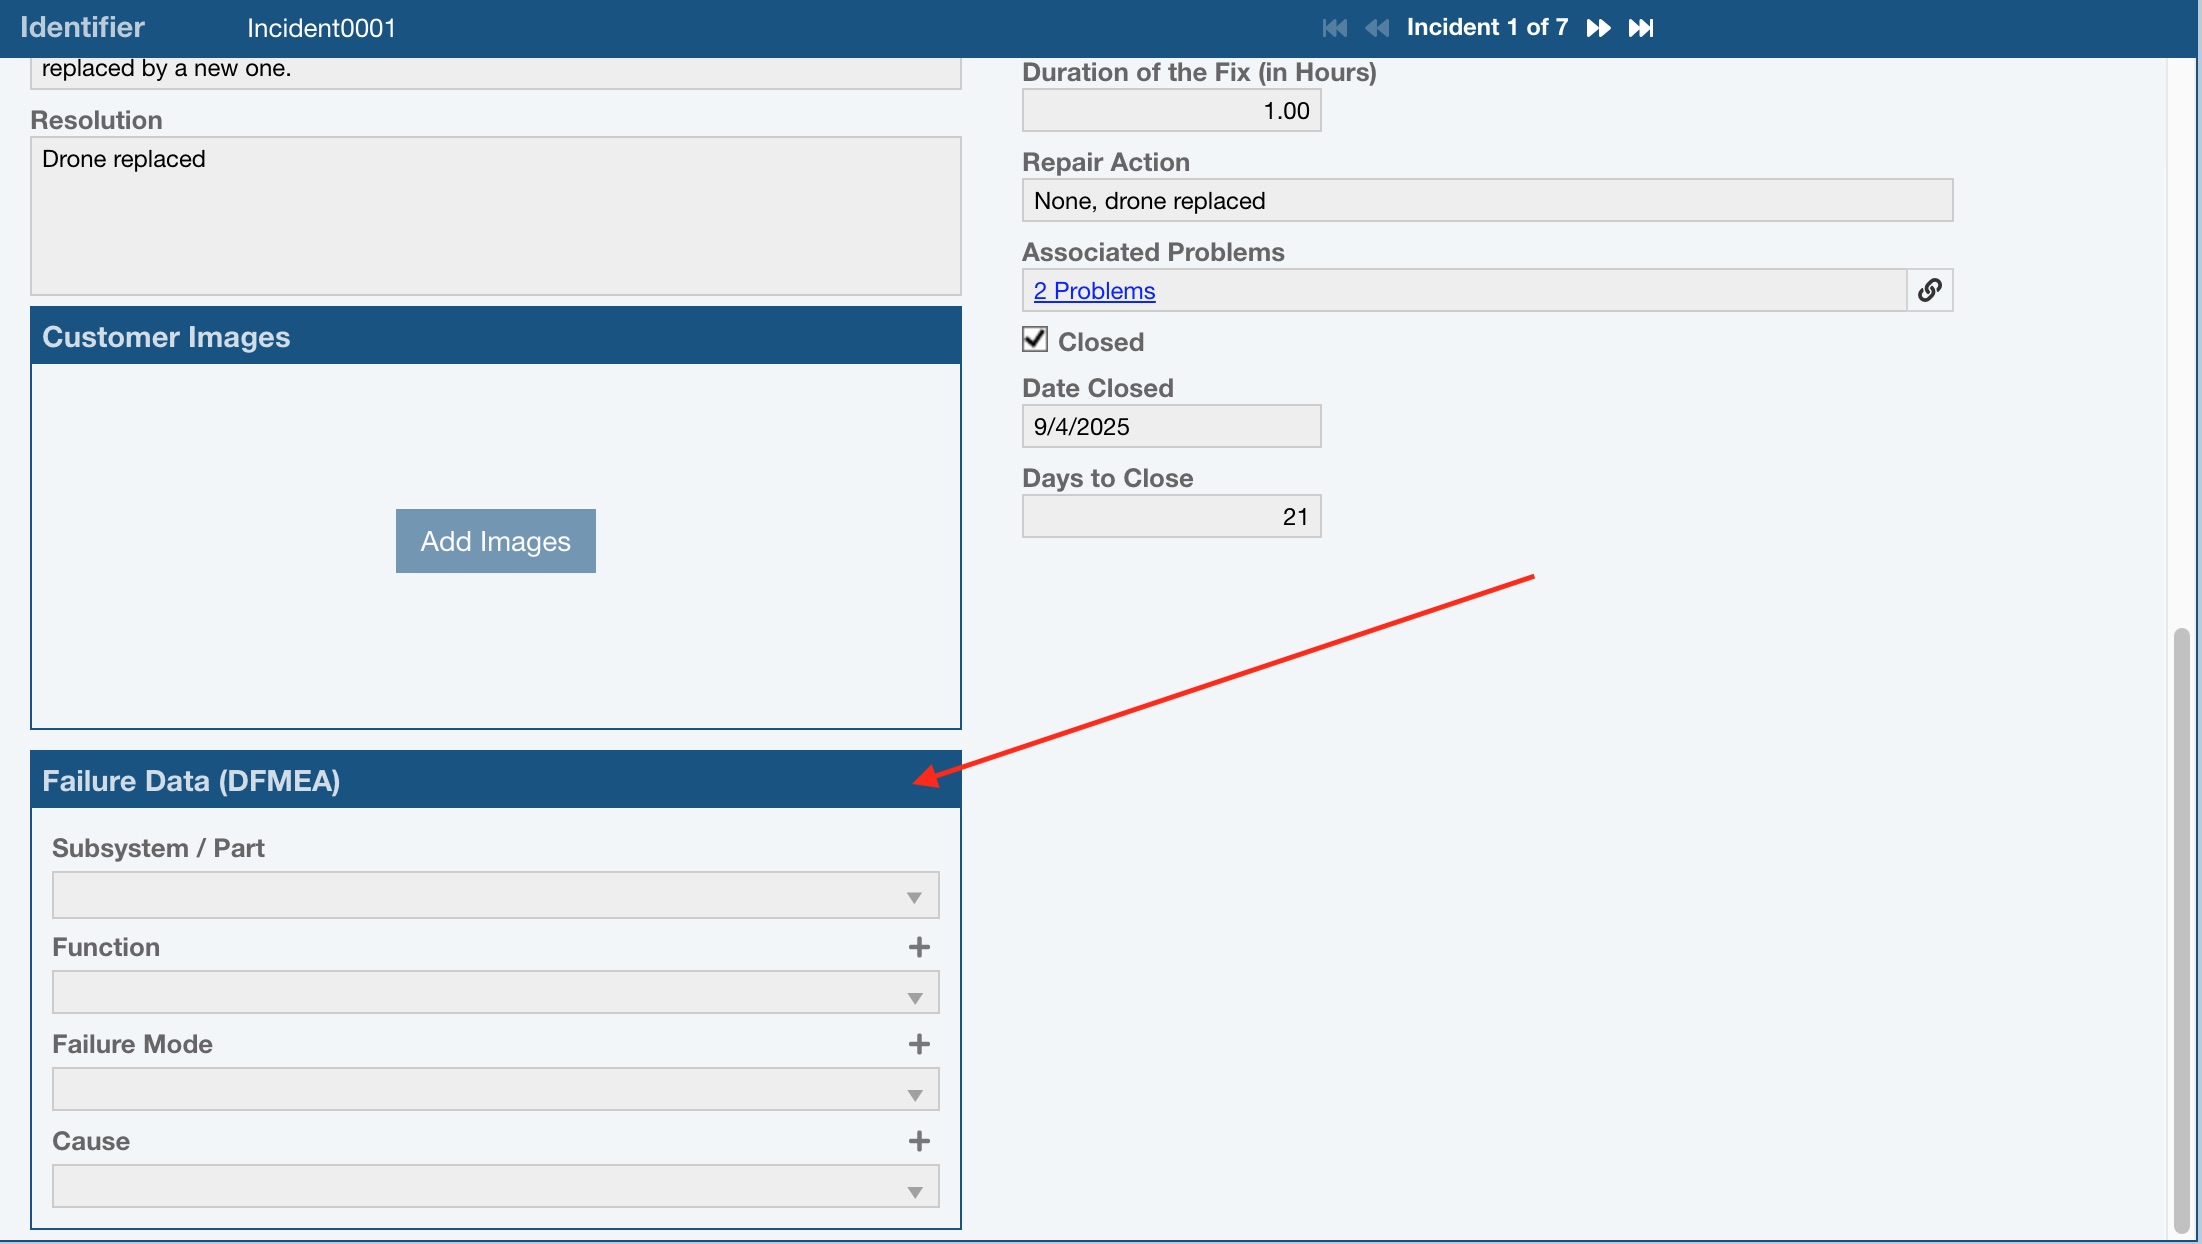2202x1244 pixels.
Task: Click the Repair Action text field
Action: pyautogui.click(x=1486, y=201)
